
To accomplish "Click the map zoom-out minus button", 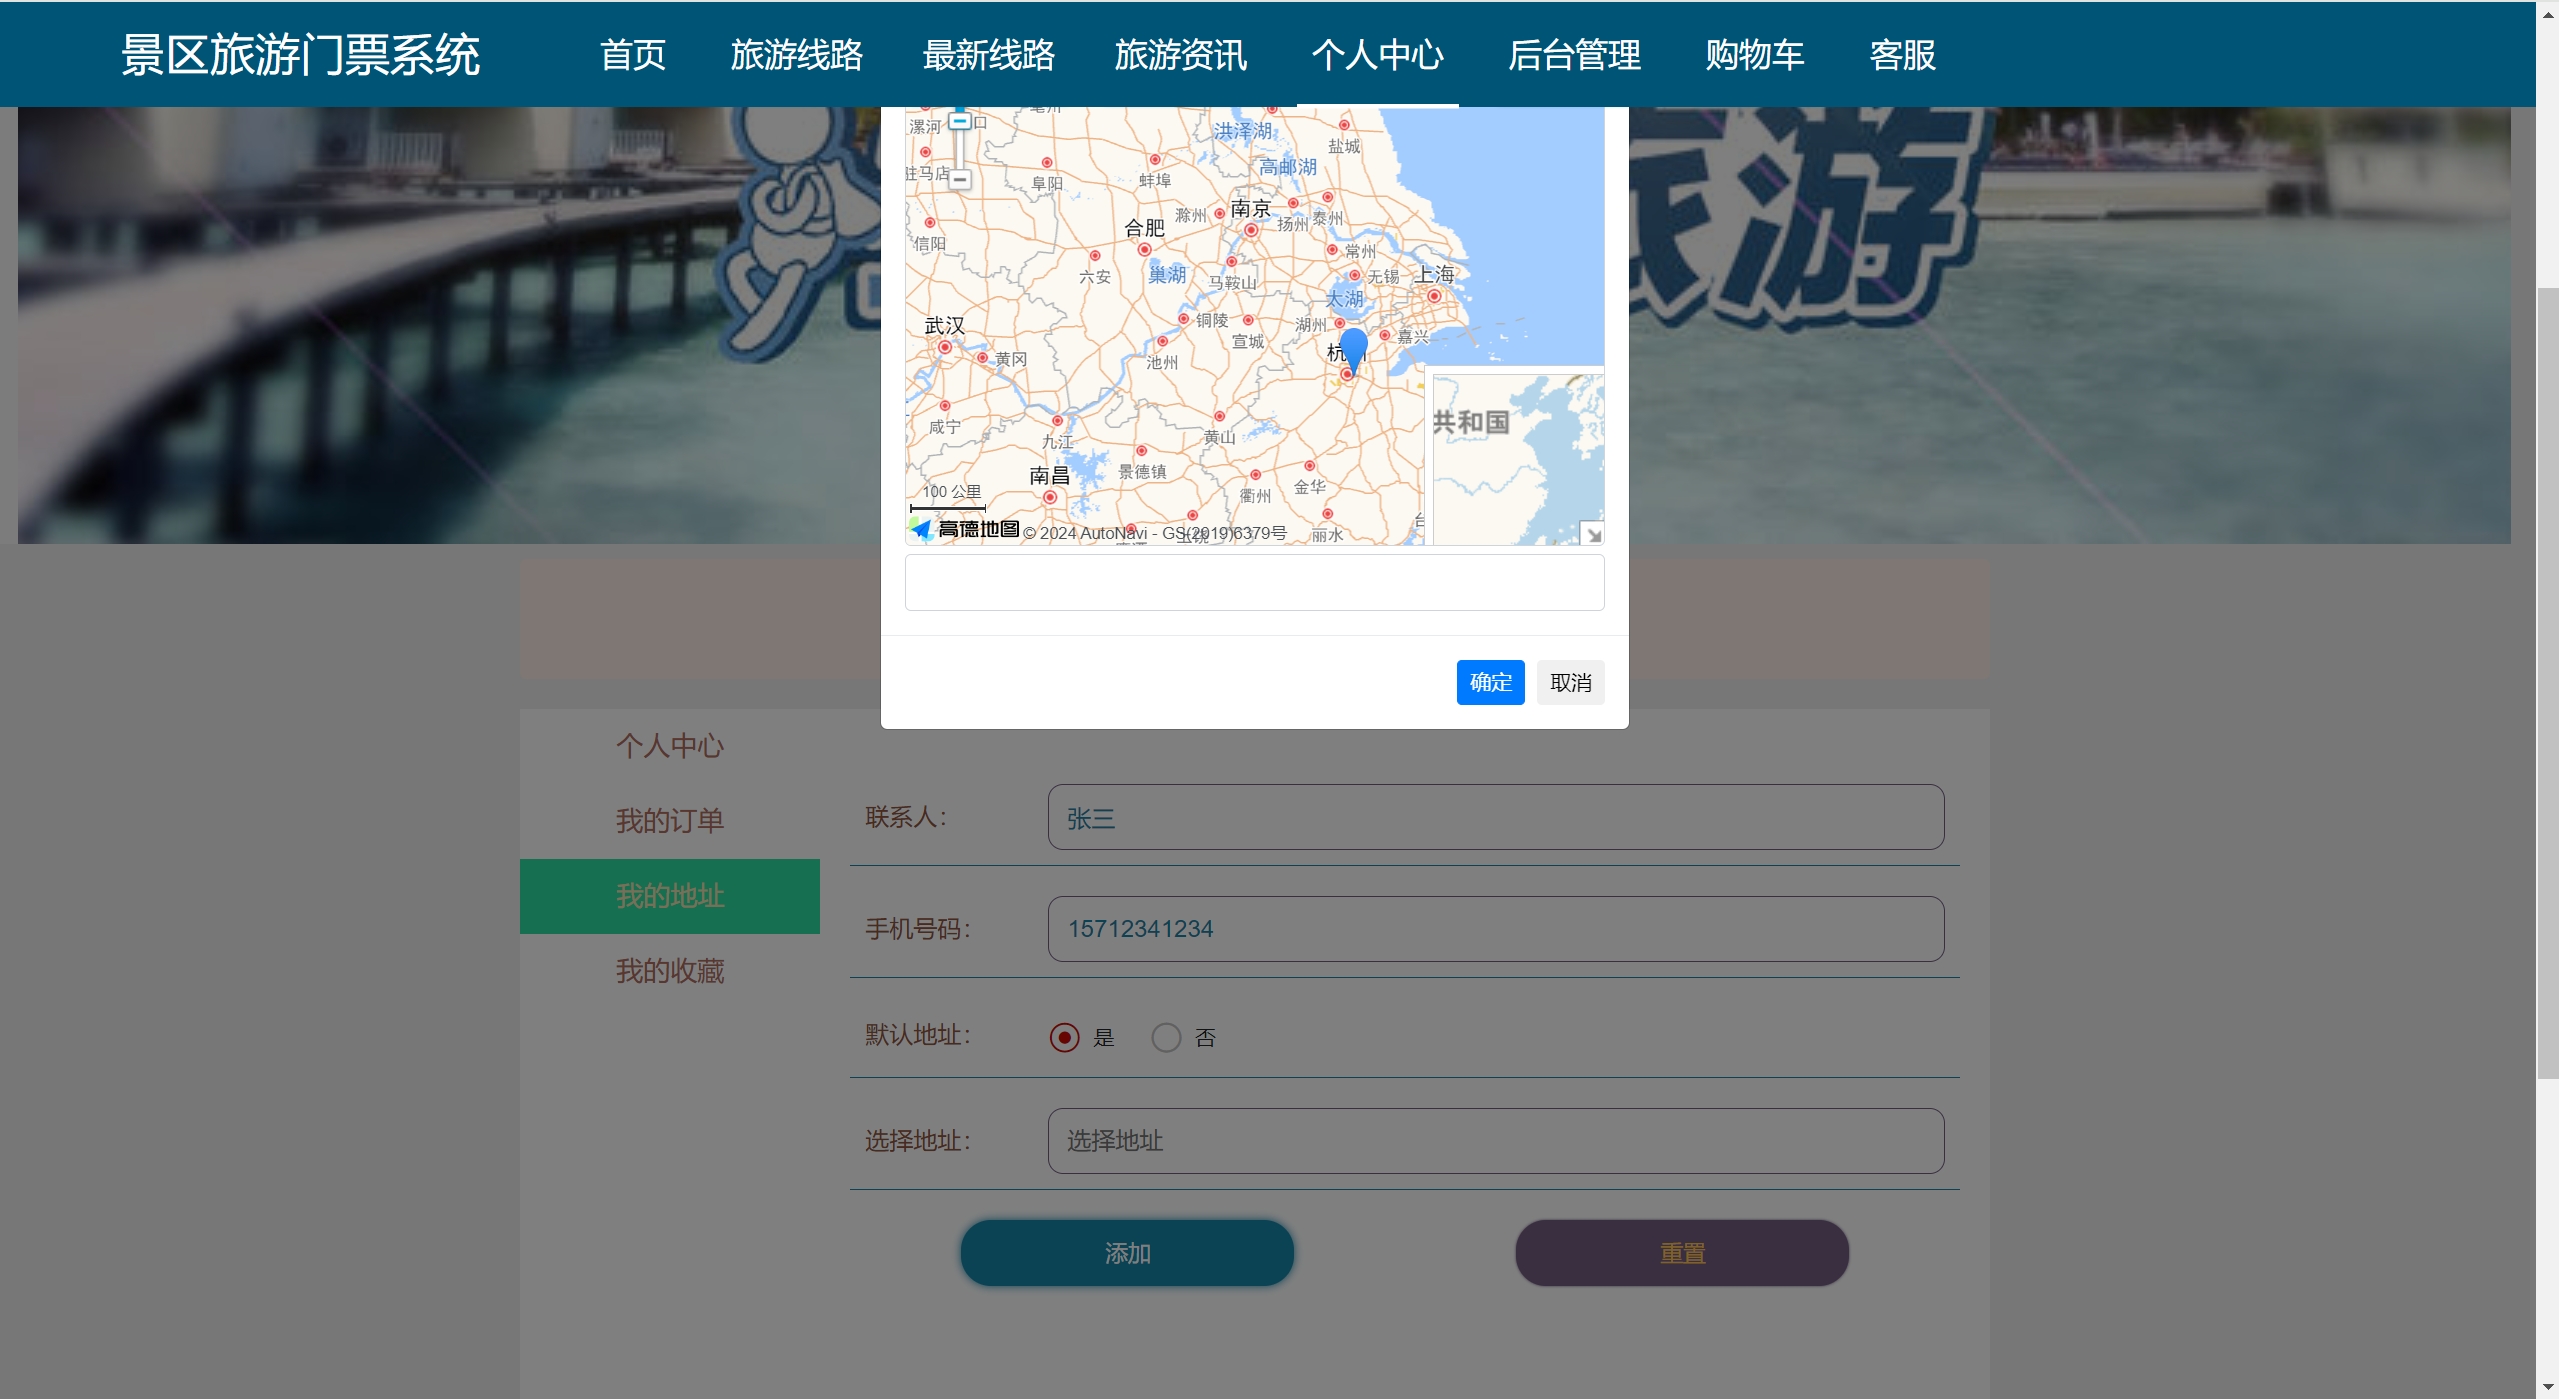I will pos(960,180).
